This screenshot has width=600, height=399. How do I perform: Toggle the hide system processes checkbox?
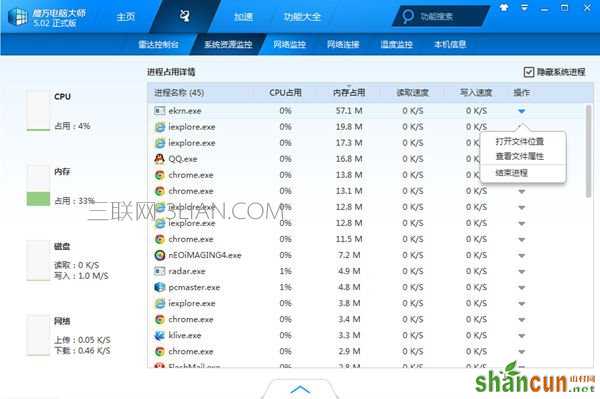[529, 72]
